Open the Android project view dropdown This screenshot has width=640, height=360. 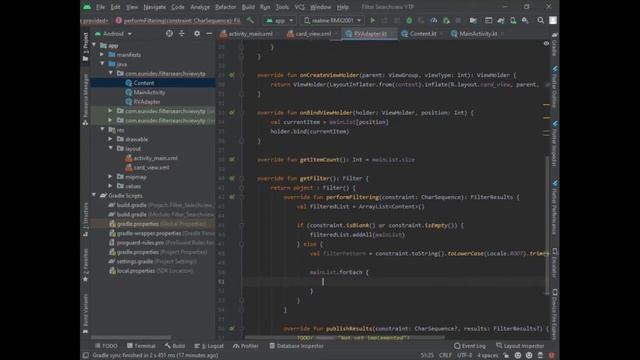pyautogui.click(x=113, y=34)
